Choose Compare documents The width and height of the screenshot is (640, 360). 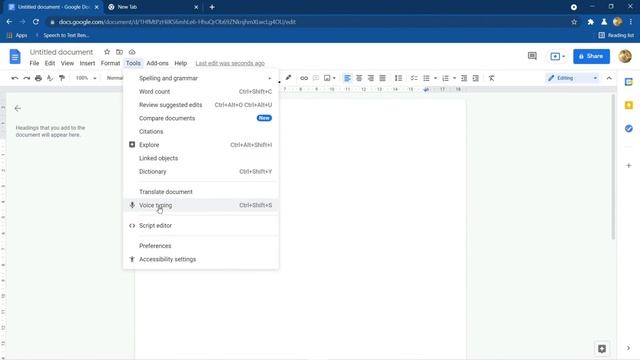[200, 118]
